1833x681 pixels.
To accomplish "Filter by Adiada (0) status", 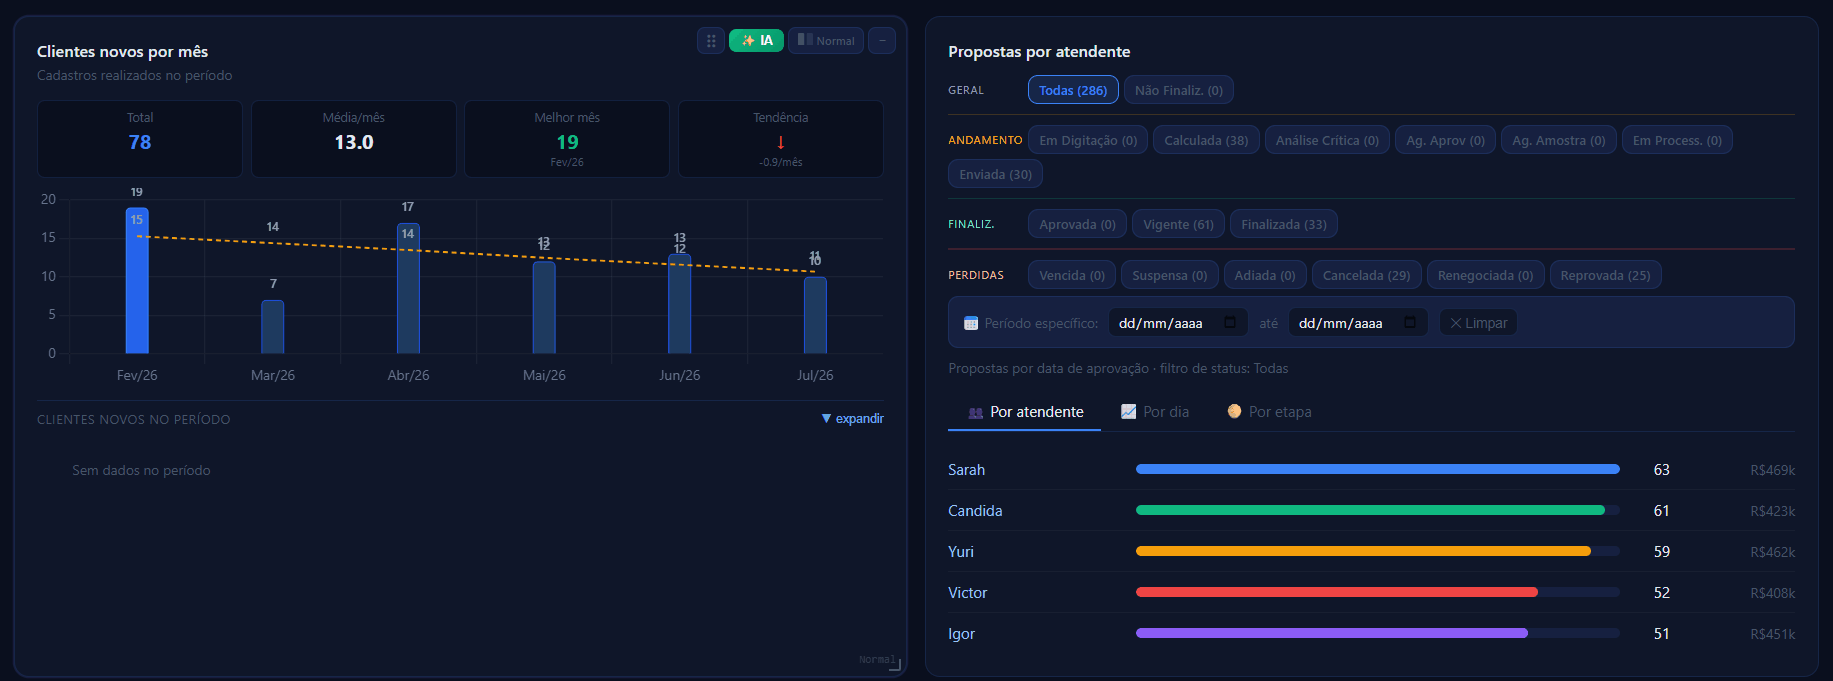I will tap(1265, 275).
